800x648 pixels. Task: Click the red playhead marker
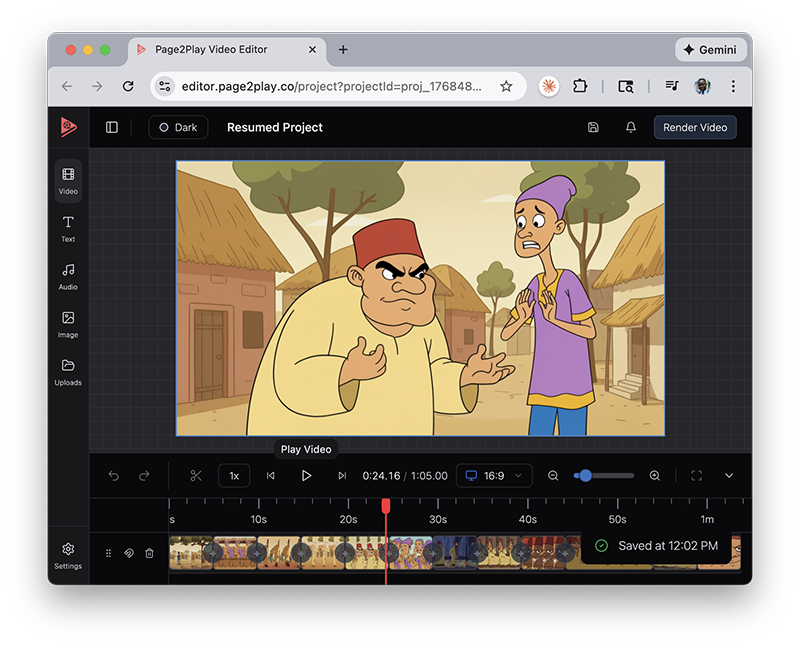[x=386, y=506]
